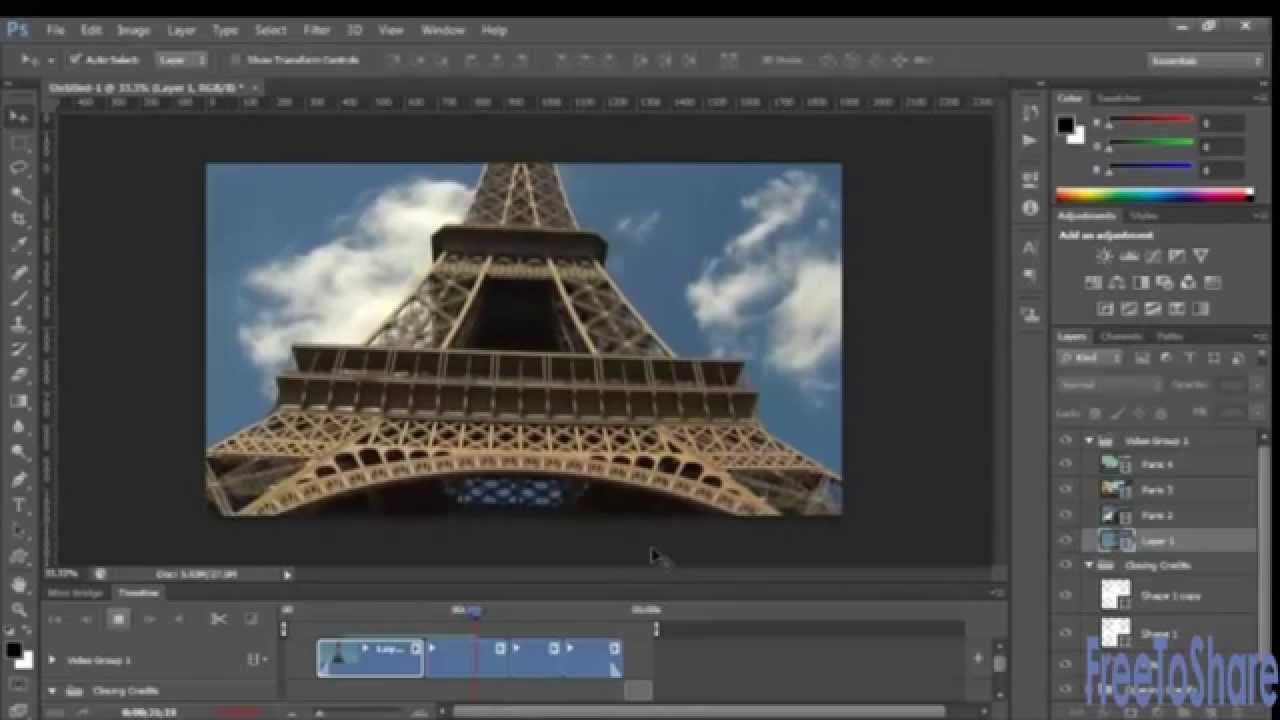Select the Quick Selection tool
Viewport: 1280px width, 720px height.
19,195
